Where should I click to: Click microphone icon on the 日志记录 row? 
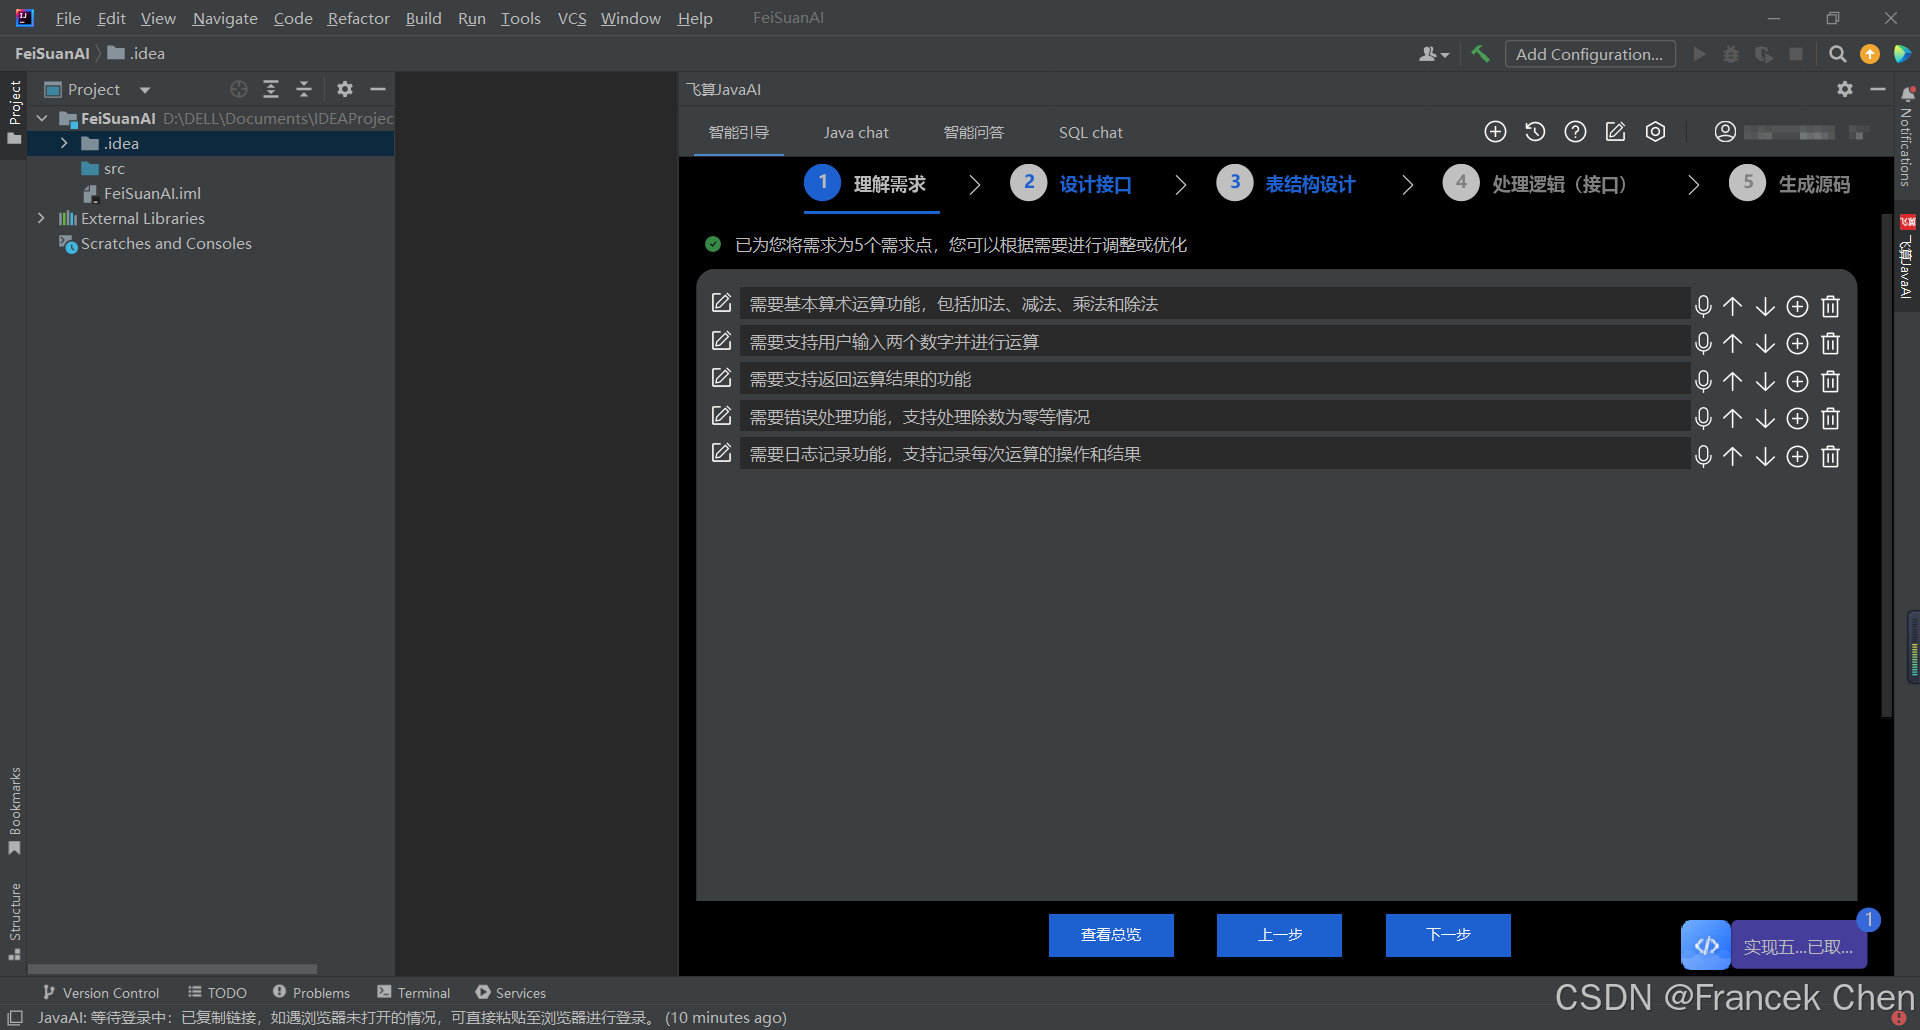1703,456
